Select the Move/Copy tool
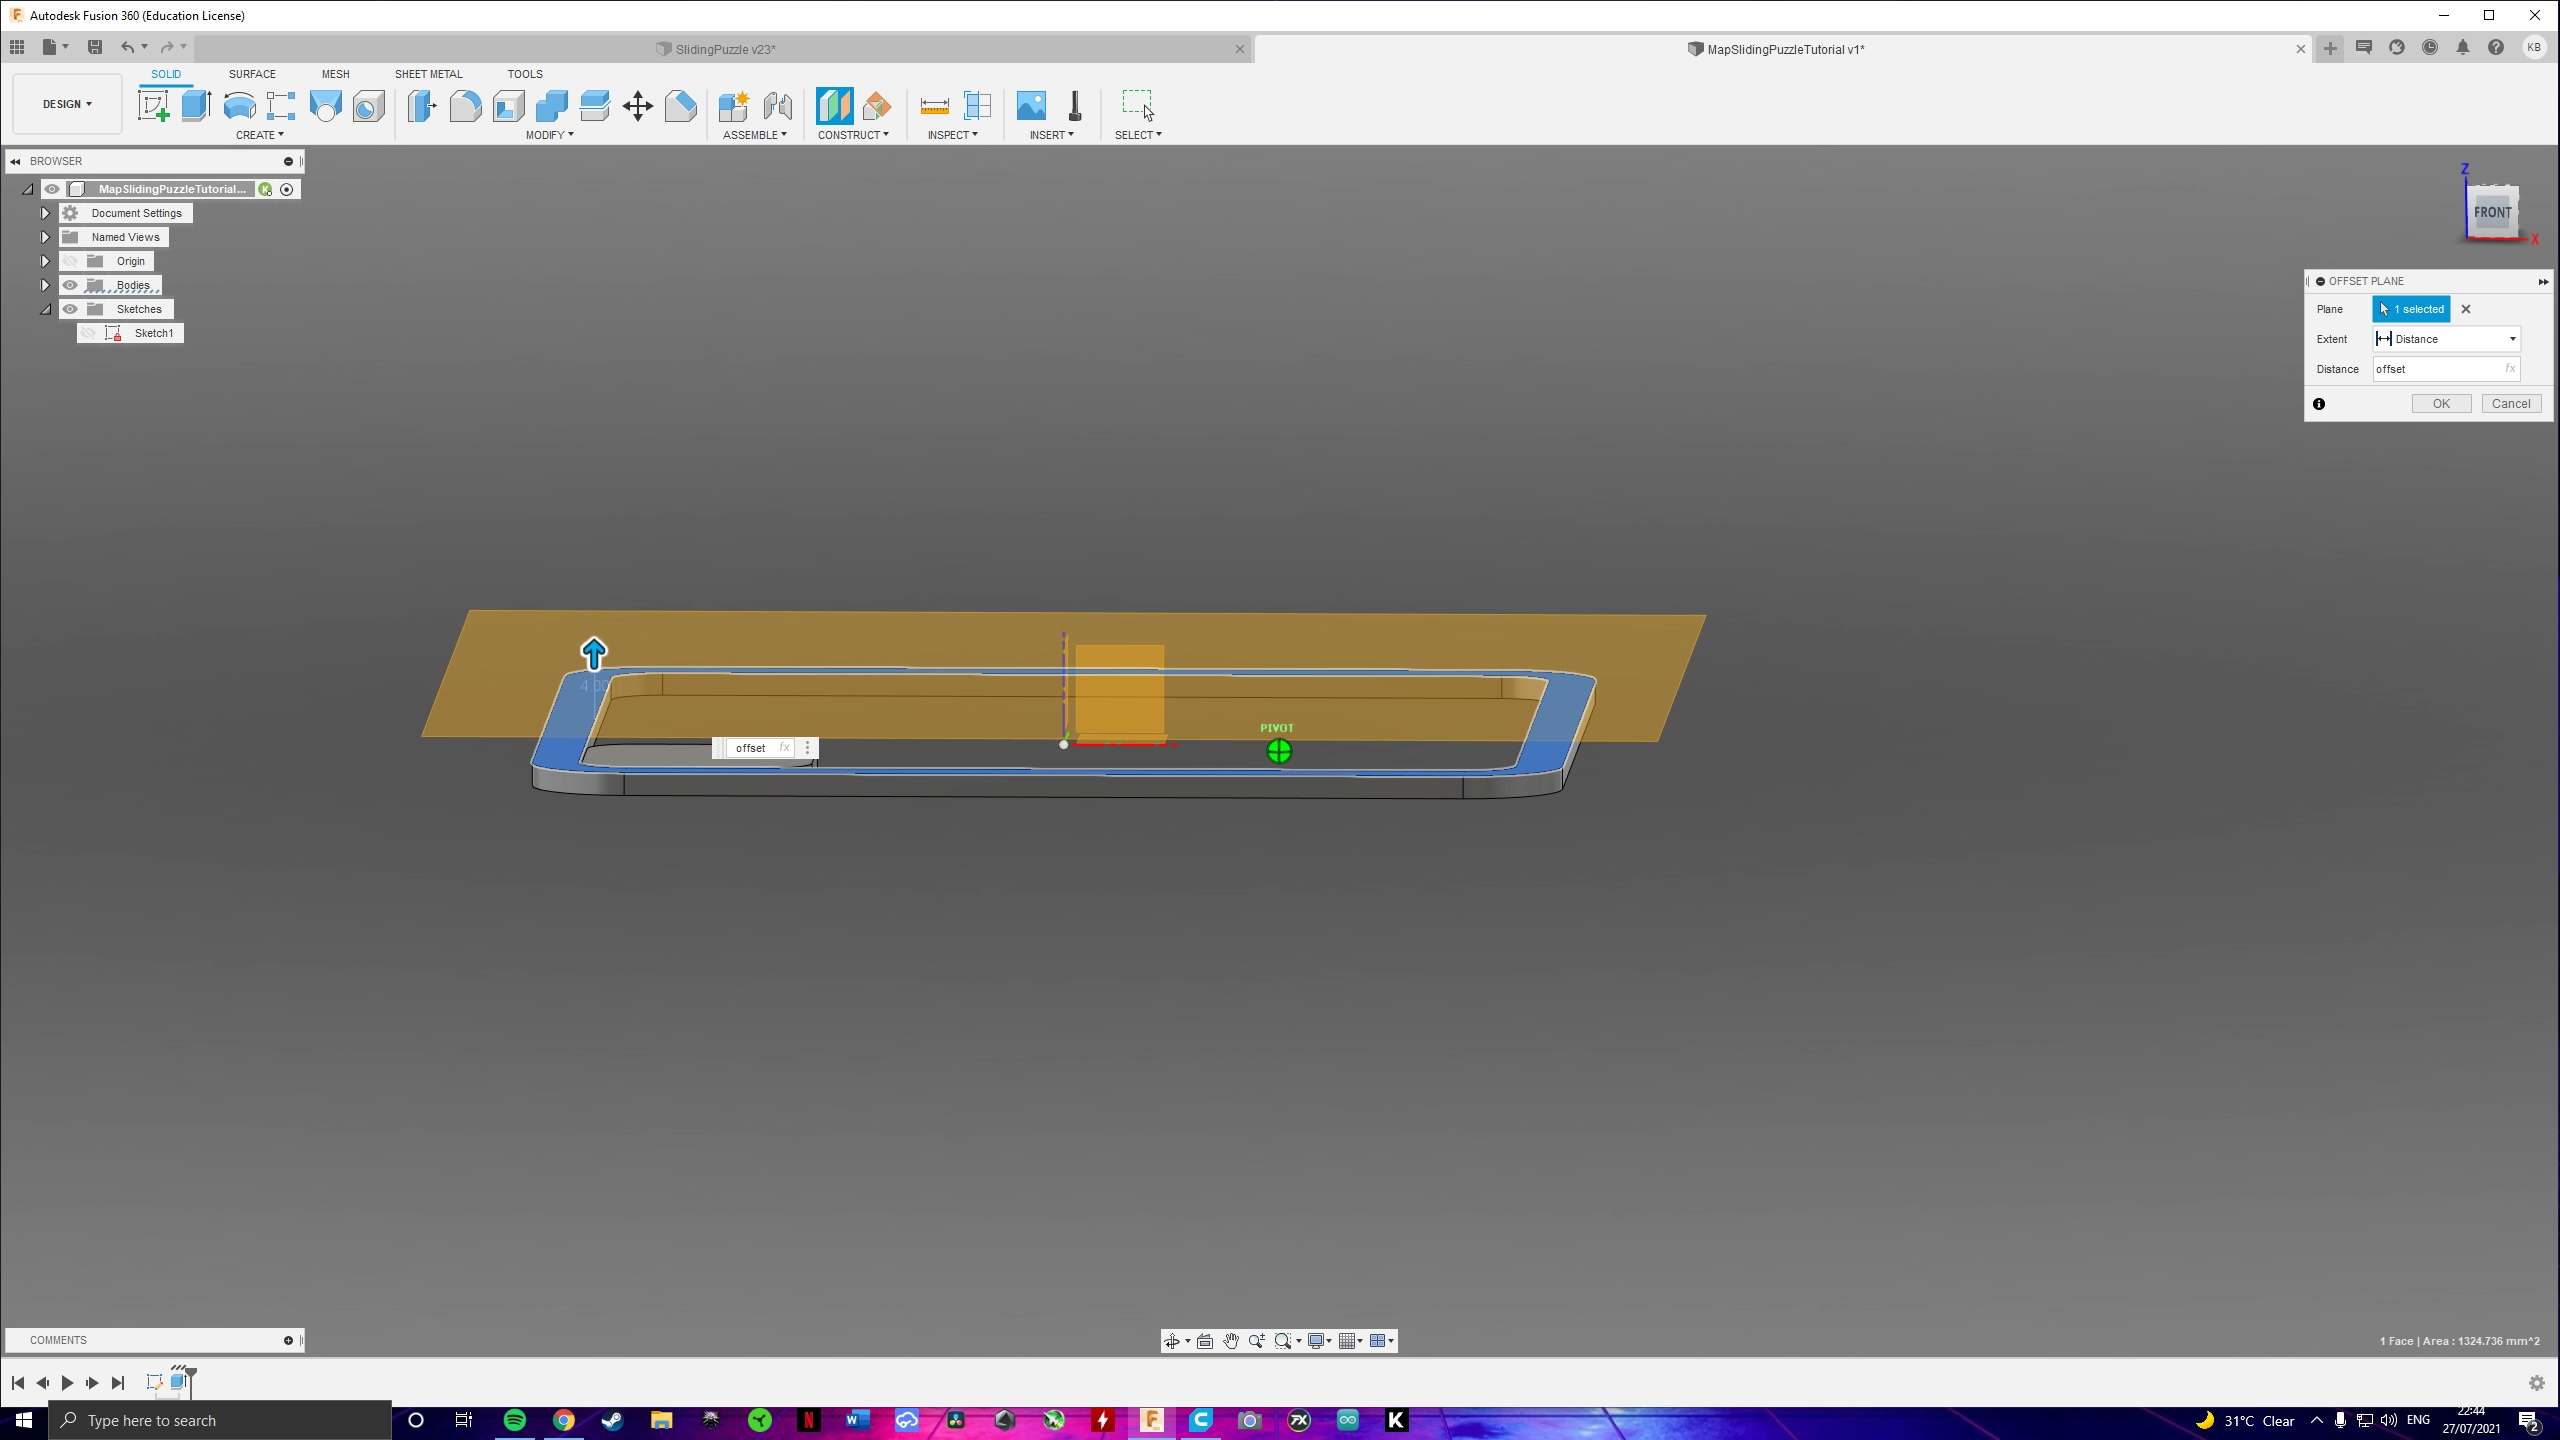The height and width of the screenshot is (1440, 2560). (x=637, y=105)
